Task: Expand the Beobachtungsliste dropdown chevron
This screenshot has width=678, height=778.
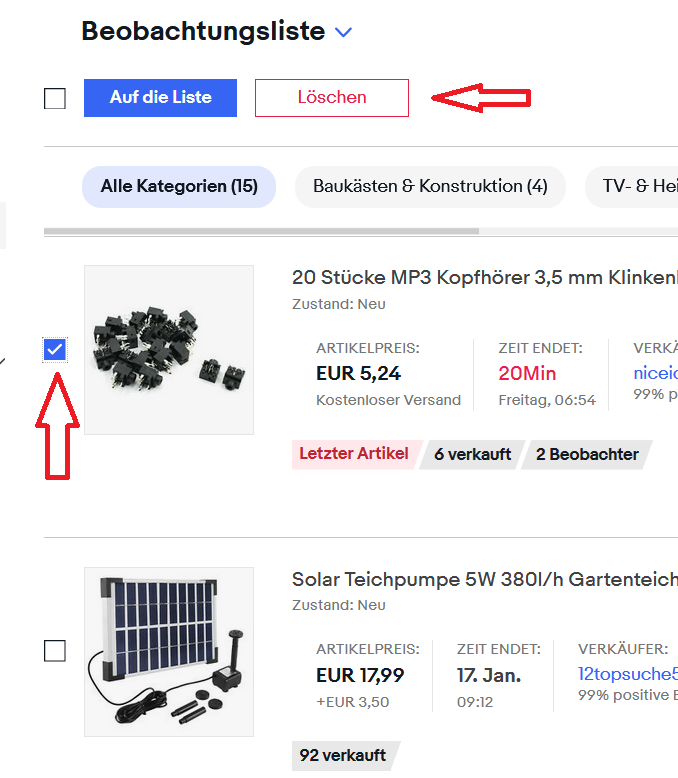Action: click(x=344, y=32)
